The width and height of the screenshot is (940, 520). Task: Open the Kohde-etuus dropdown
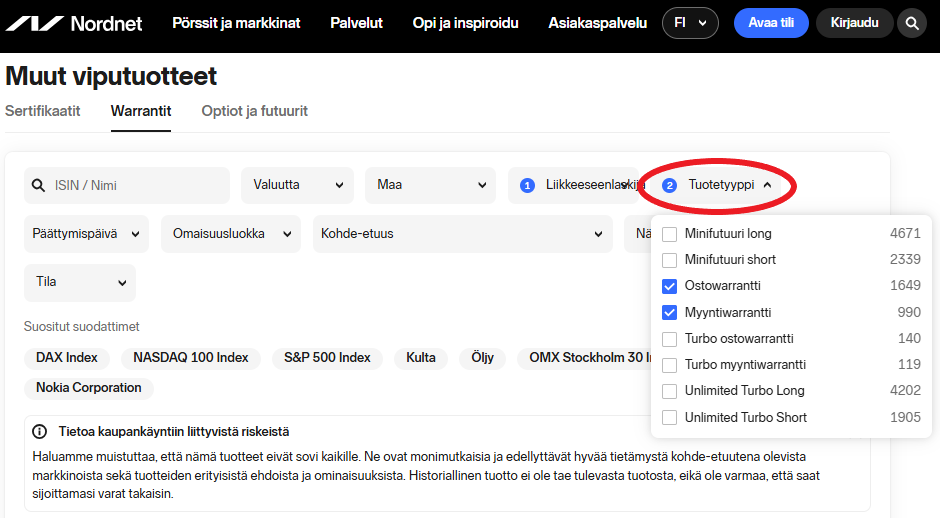[x=462, y=234]
